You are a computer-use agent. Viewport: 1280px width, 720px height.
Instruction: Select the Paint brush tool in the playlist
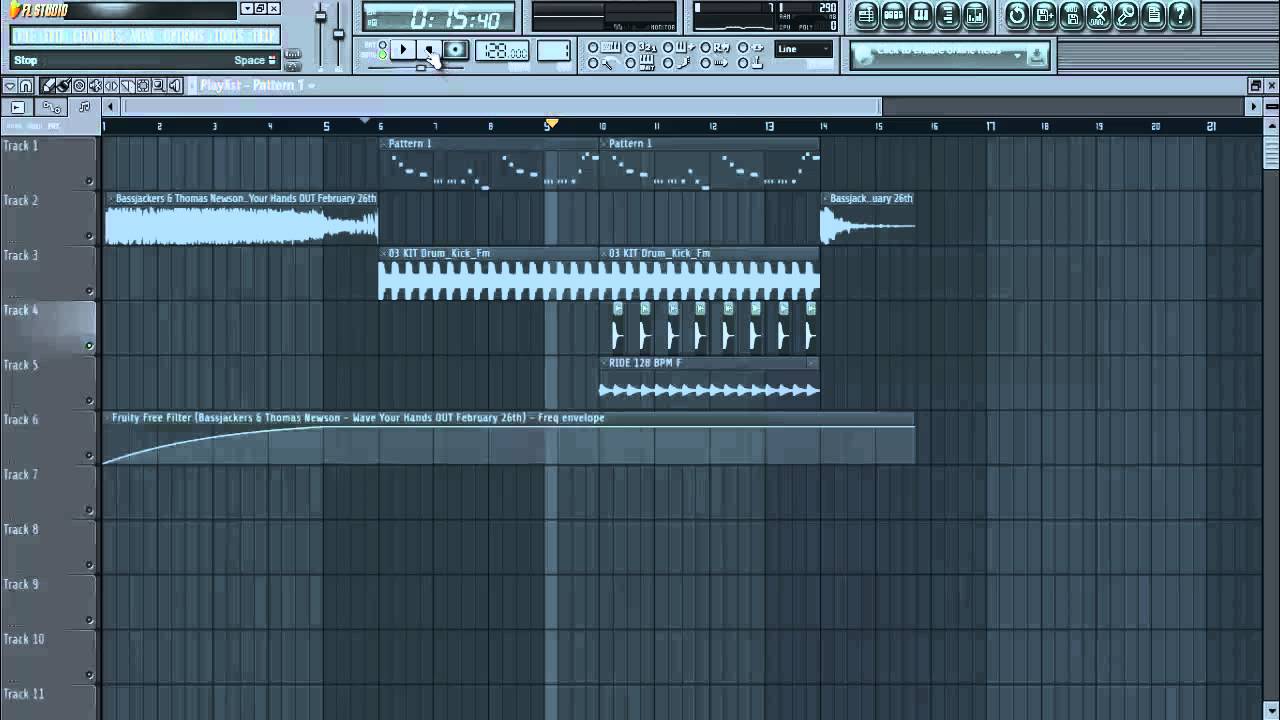tap(64, 86)
